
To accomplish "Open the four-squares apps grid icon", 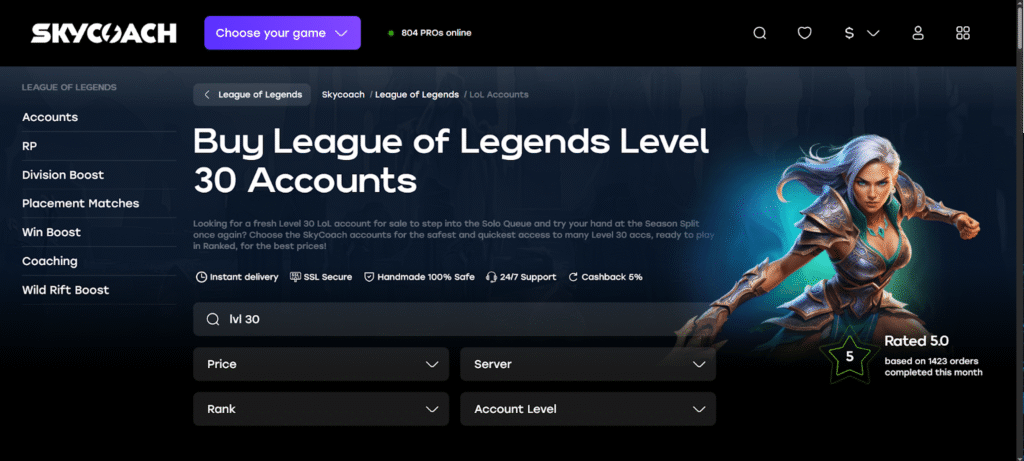I will pyautogui.click(x=963, y=33).
